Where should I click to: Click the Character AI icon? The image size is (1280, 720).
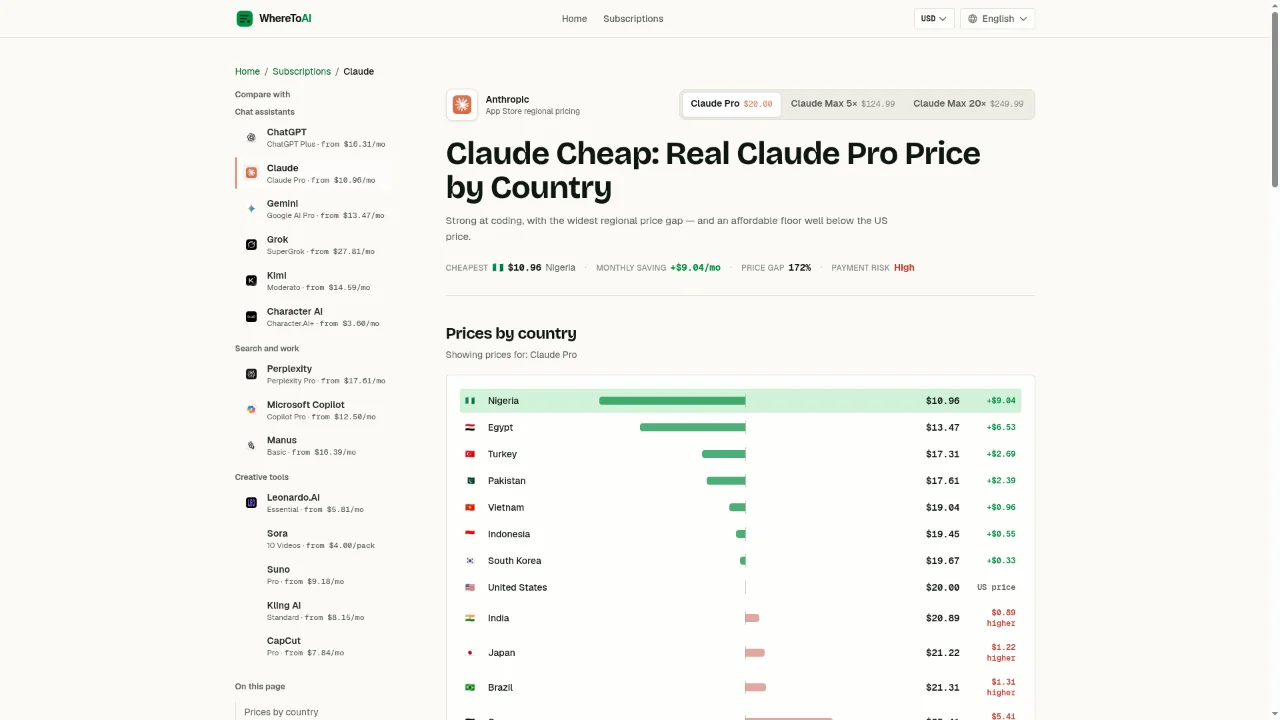click(x=251, y=317)
